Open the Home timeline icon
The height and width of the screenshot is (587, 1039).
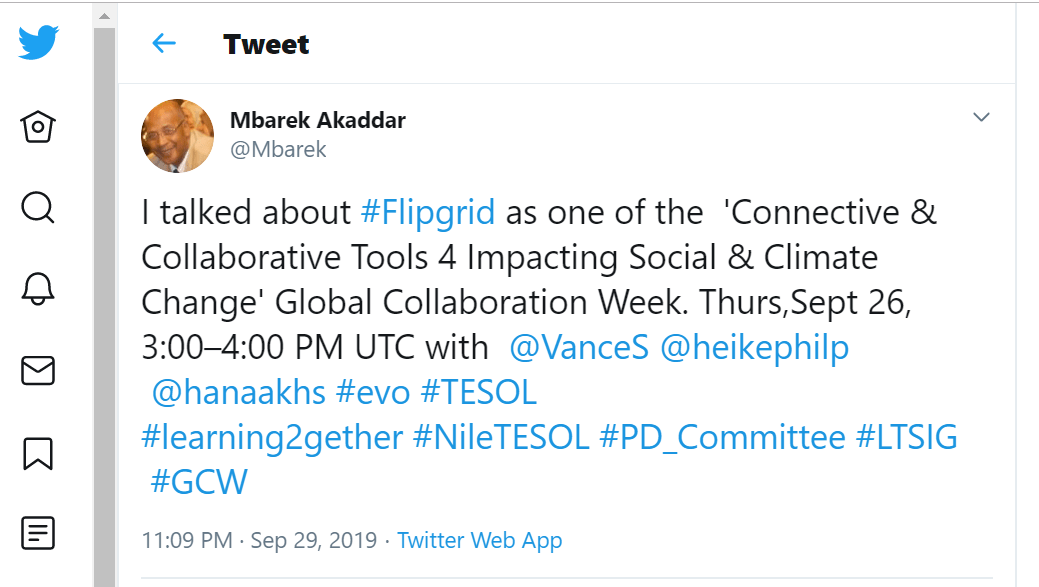click(x=38, y=127)
